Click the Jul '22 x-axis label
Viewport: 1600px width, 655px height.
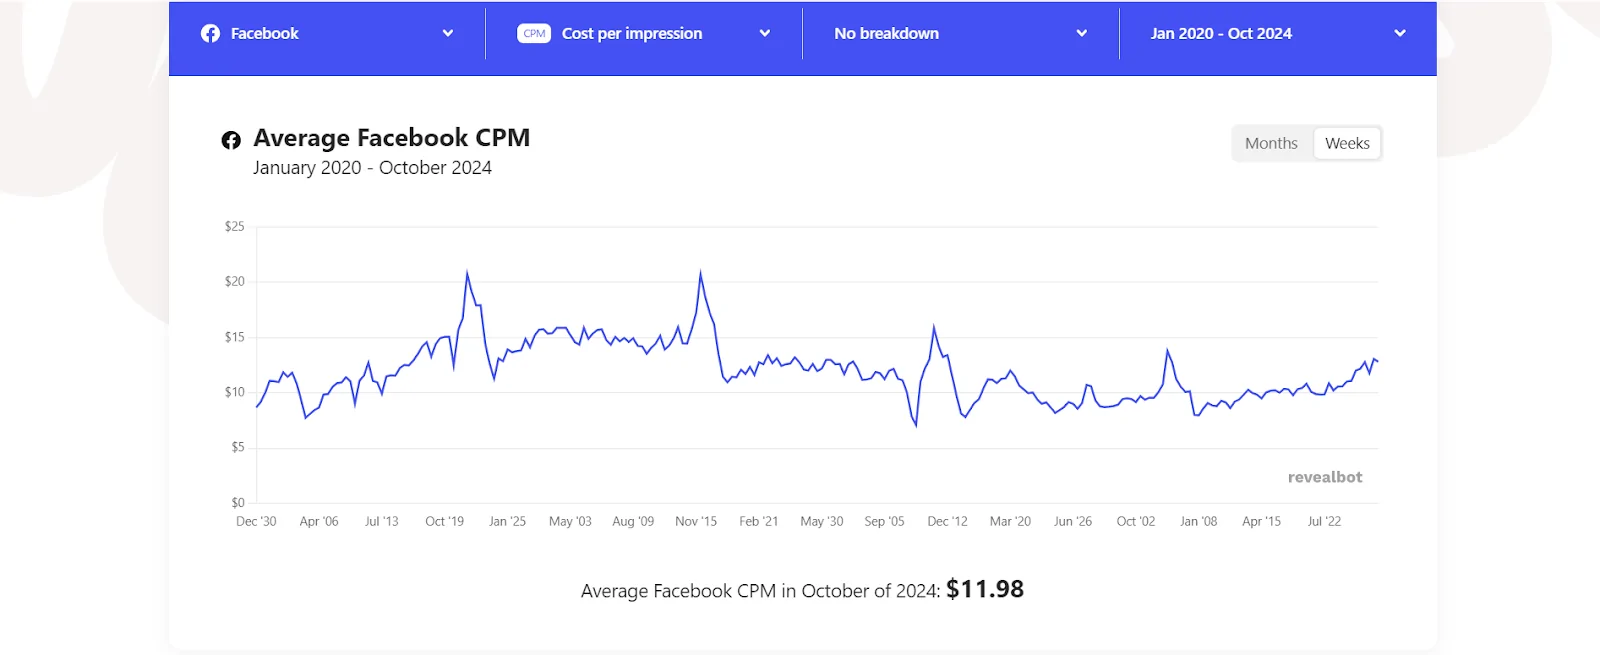pos(1324,522)
